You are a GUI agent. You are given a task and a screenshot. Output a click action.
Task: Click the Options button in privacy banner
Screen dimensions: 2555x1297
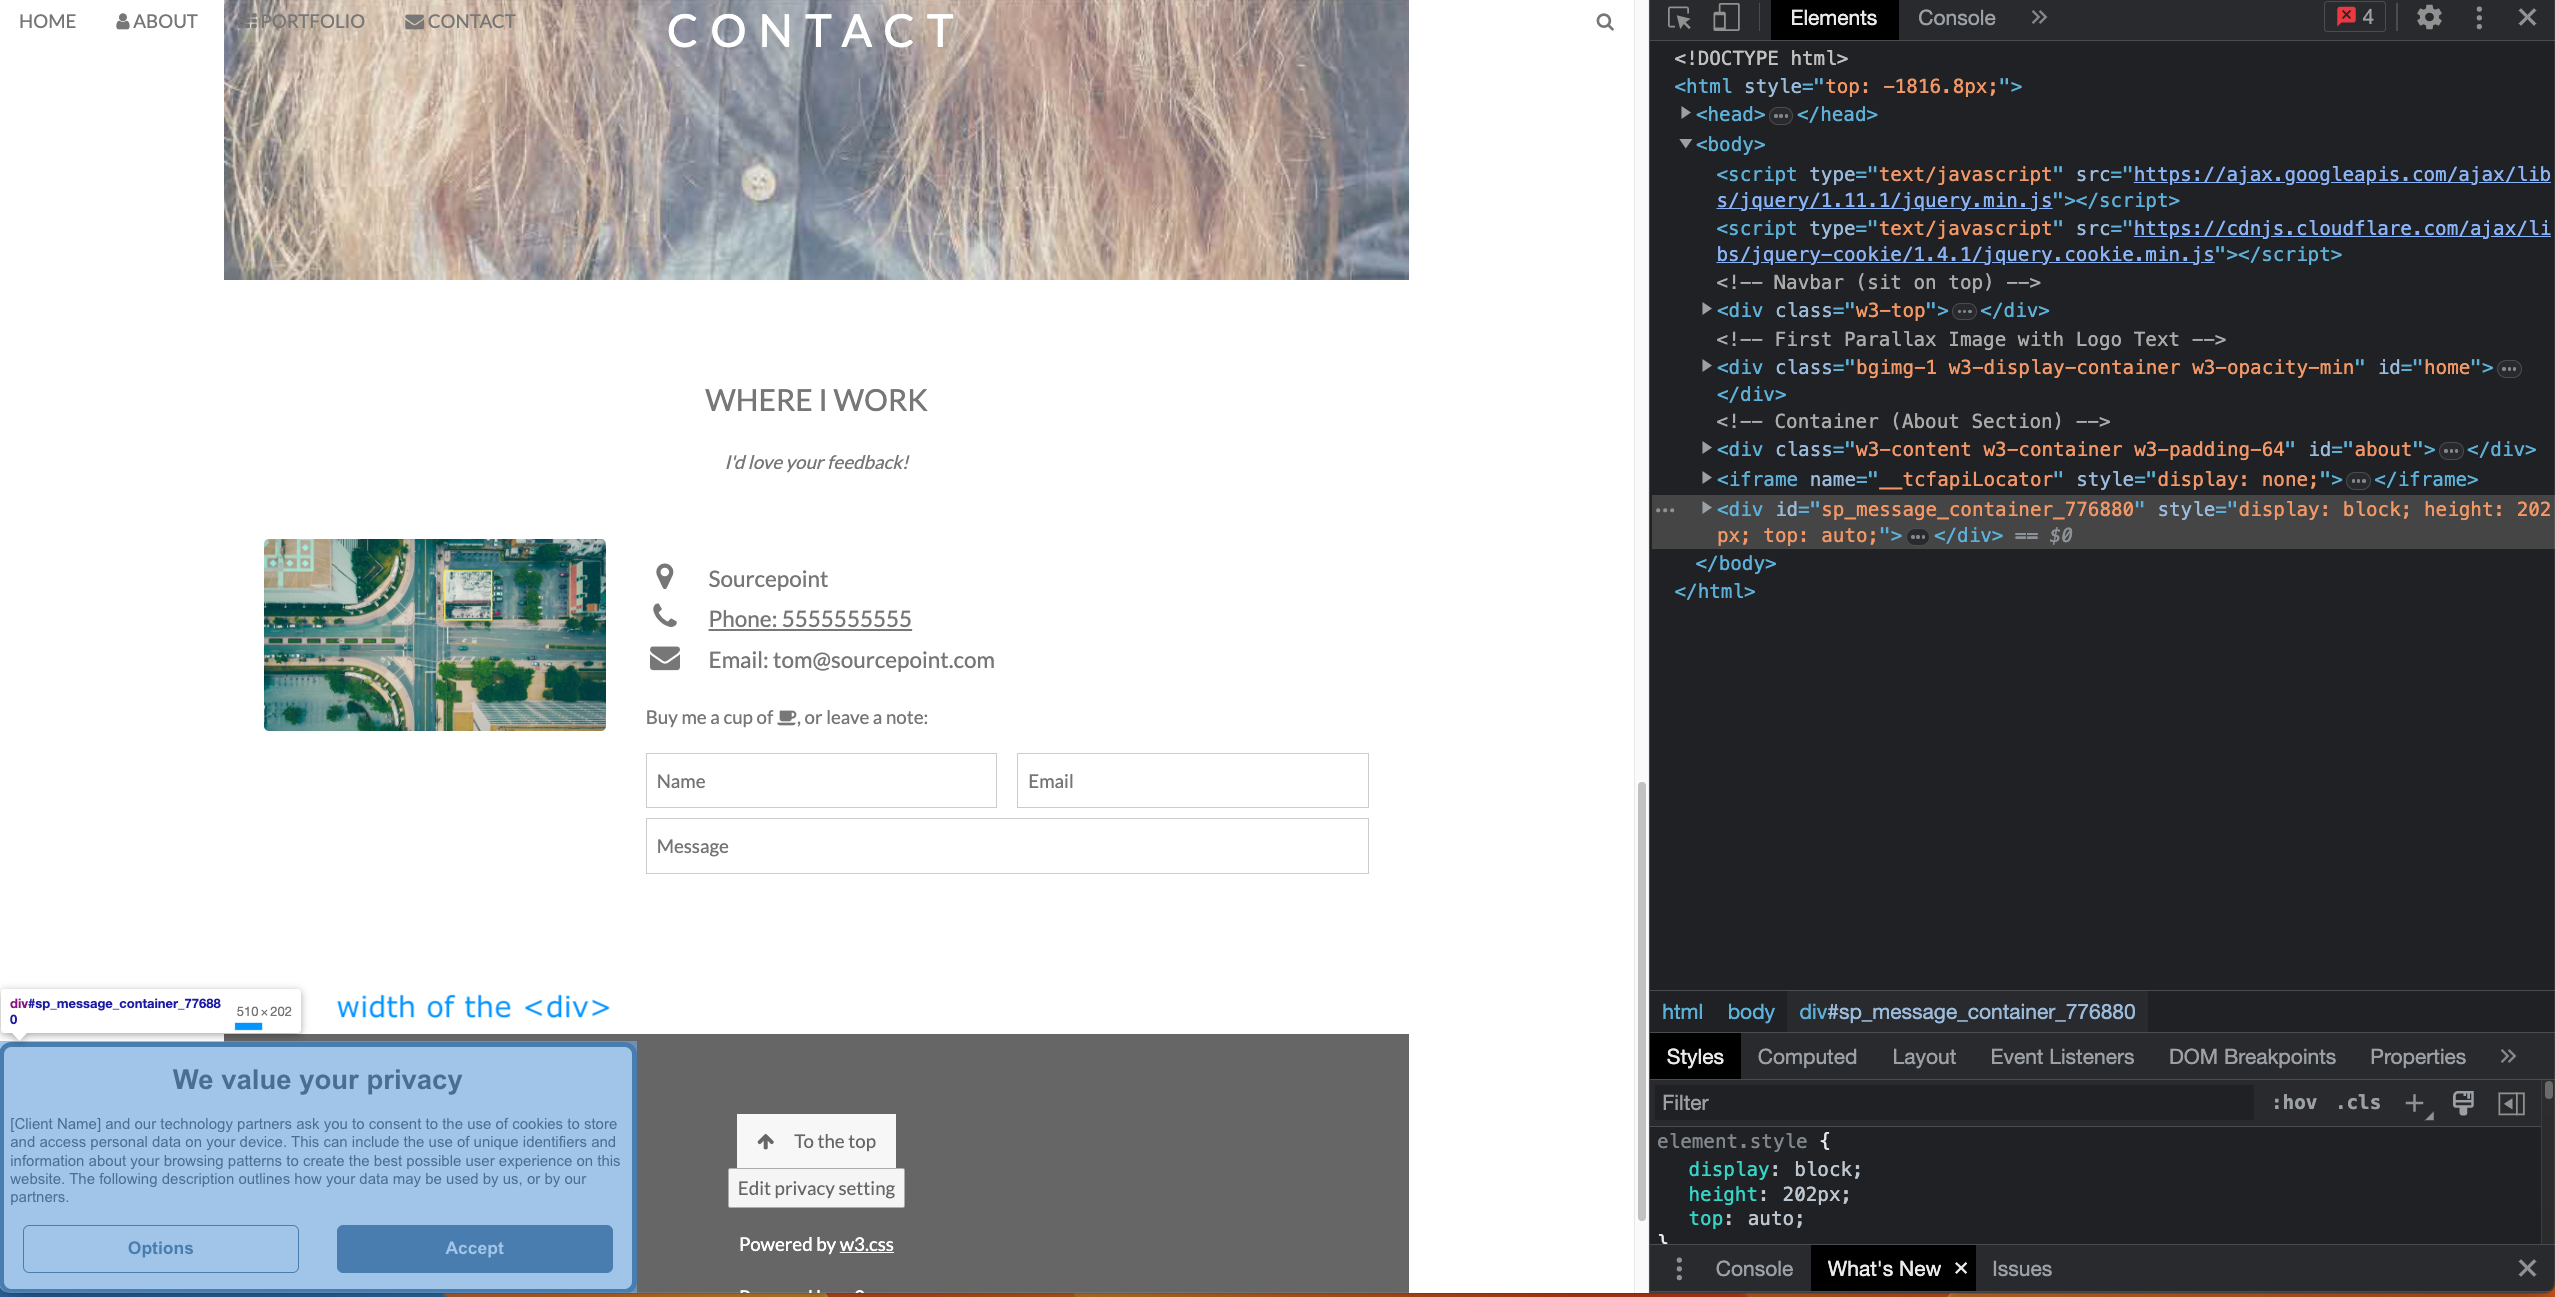[x=160, y=1248]
